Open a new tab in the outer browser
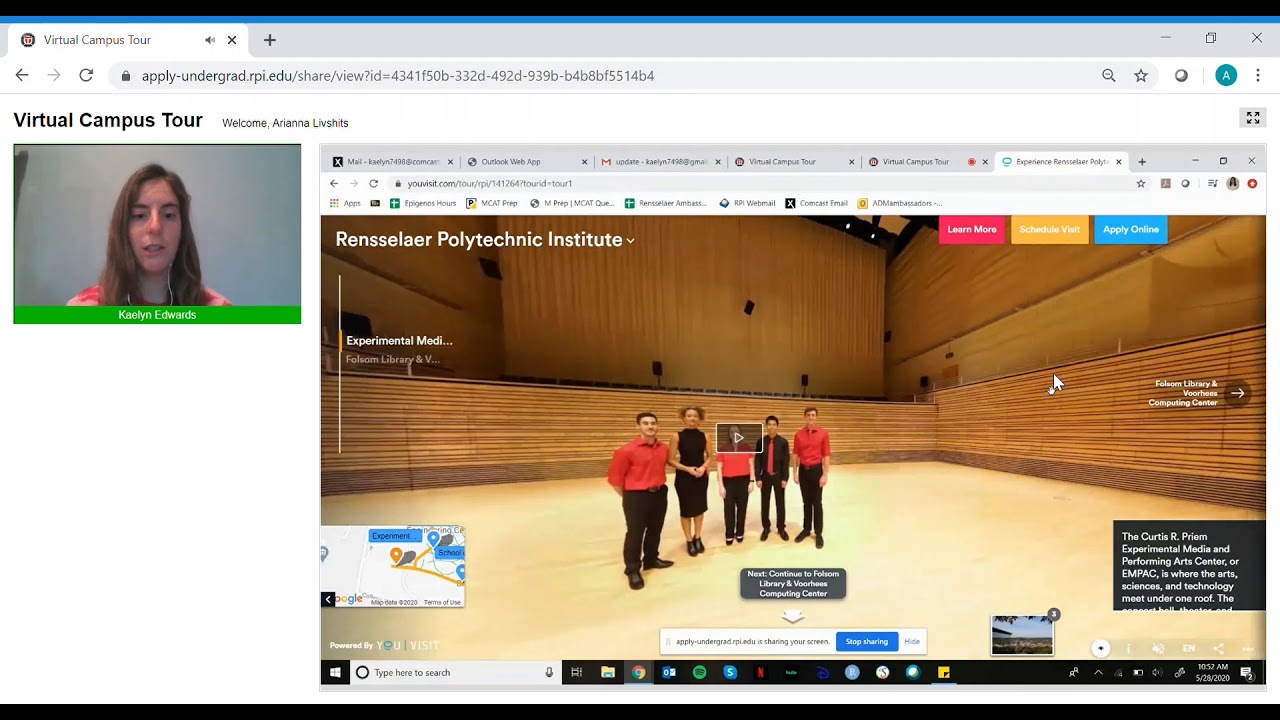Image resolution: width=1280 pixels, height=720 pixels. pyautogui.click(x=269, y=40)
